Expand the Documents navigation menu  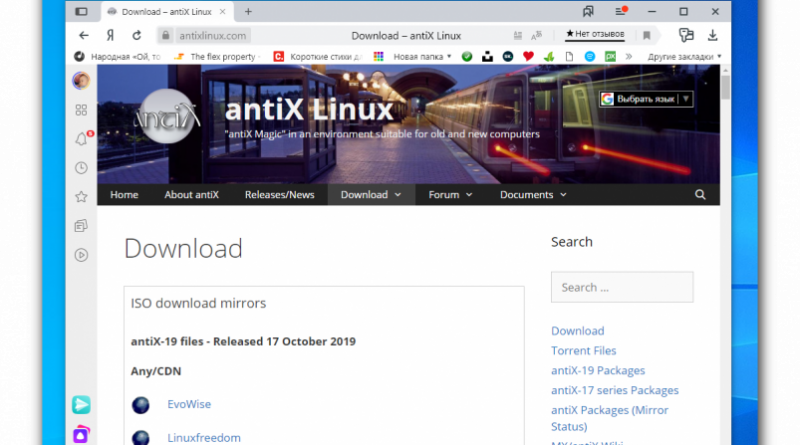[x=532, y=195]
